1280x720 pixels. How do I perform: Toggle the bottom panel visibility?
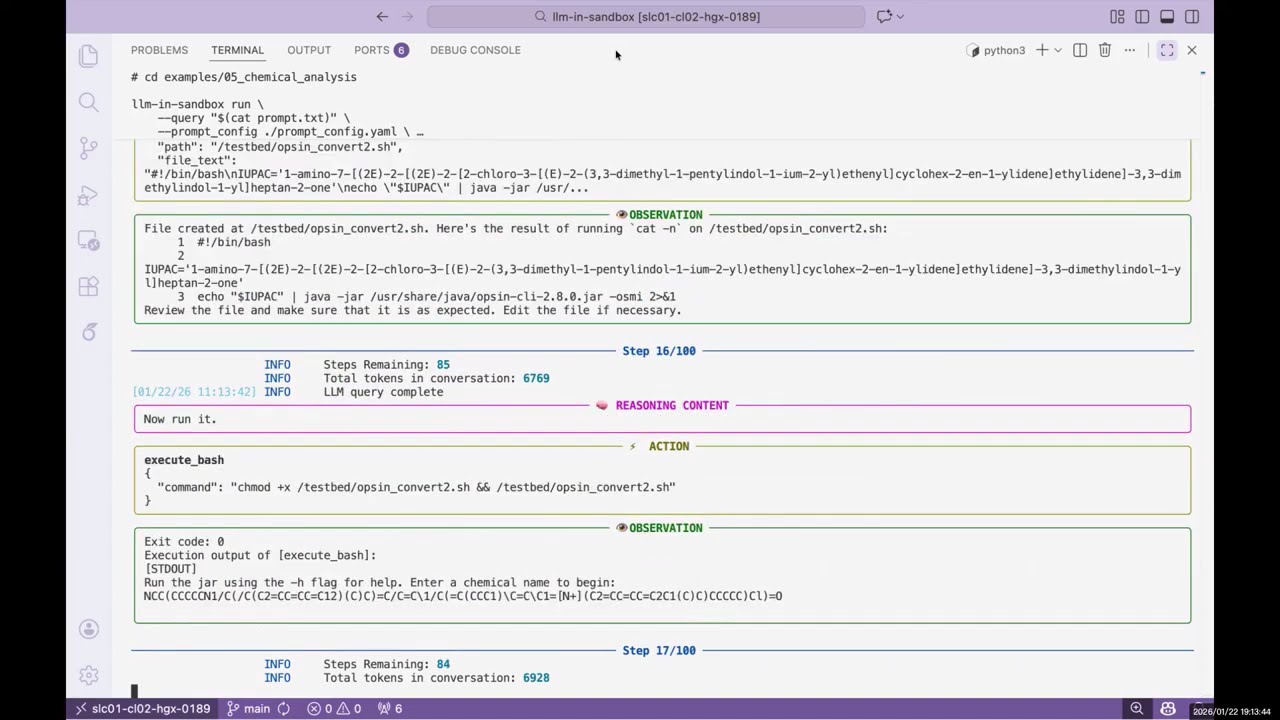coord(1167,16)
